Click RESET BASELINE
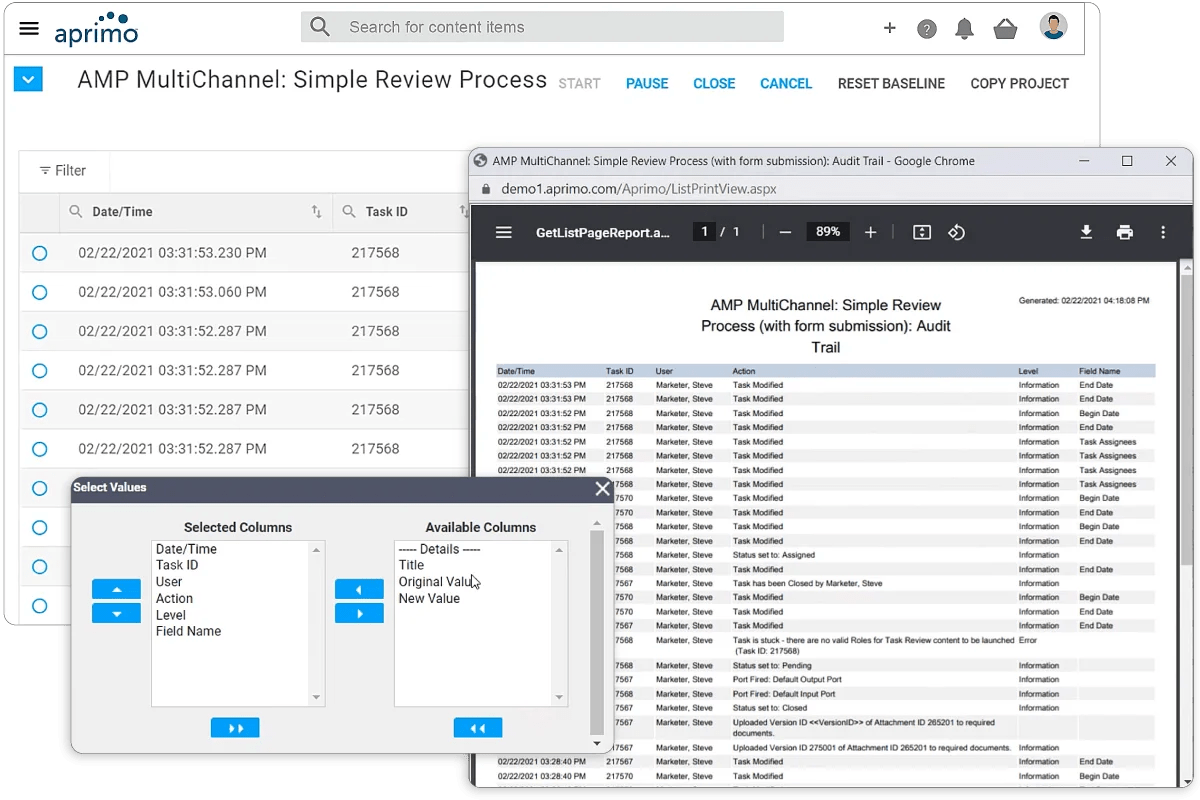This screenshot has height=800, width=1200. point(891,84)
